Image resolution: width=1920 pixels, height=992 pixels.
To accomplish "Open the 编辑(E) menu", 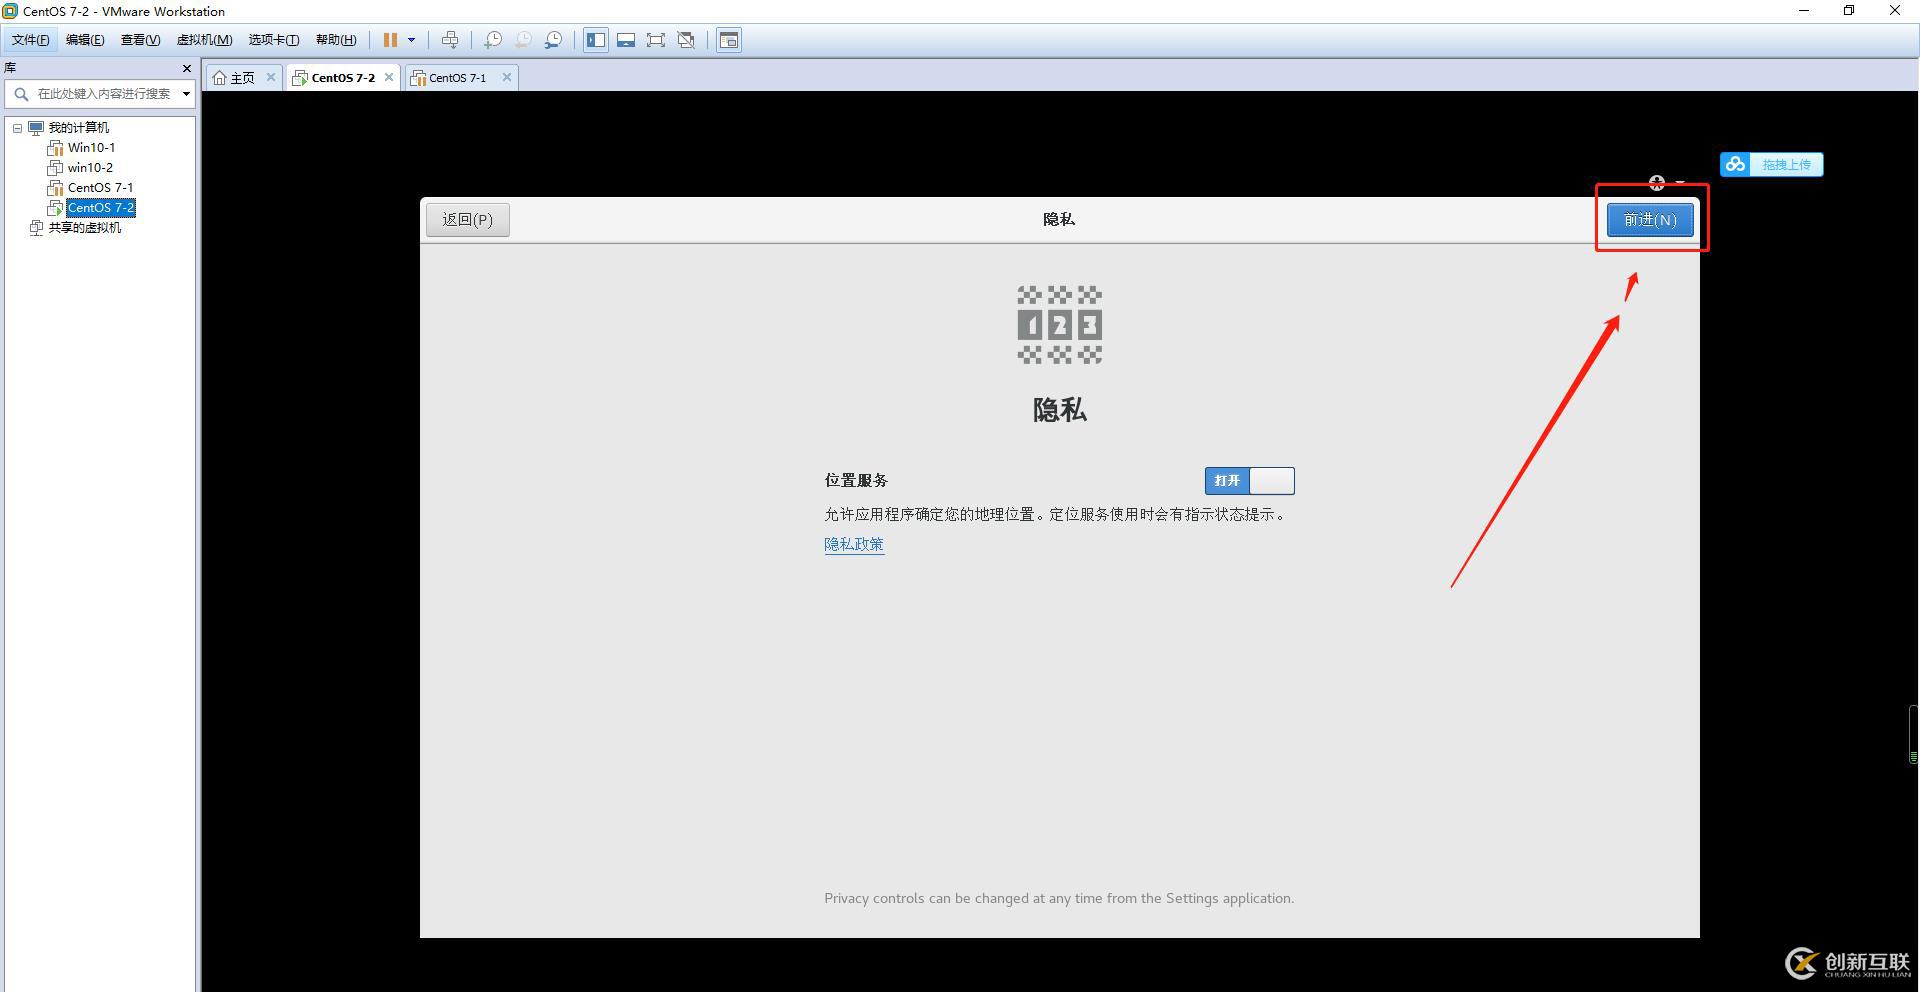I will 85,40.
